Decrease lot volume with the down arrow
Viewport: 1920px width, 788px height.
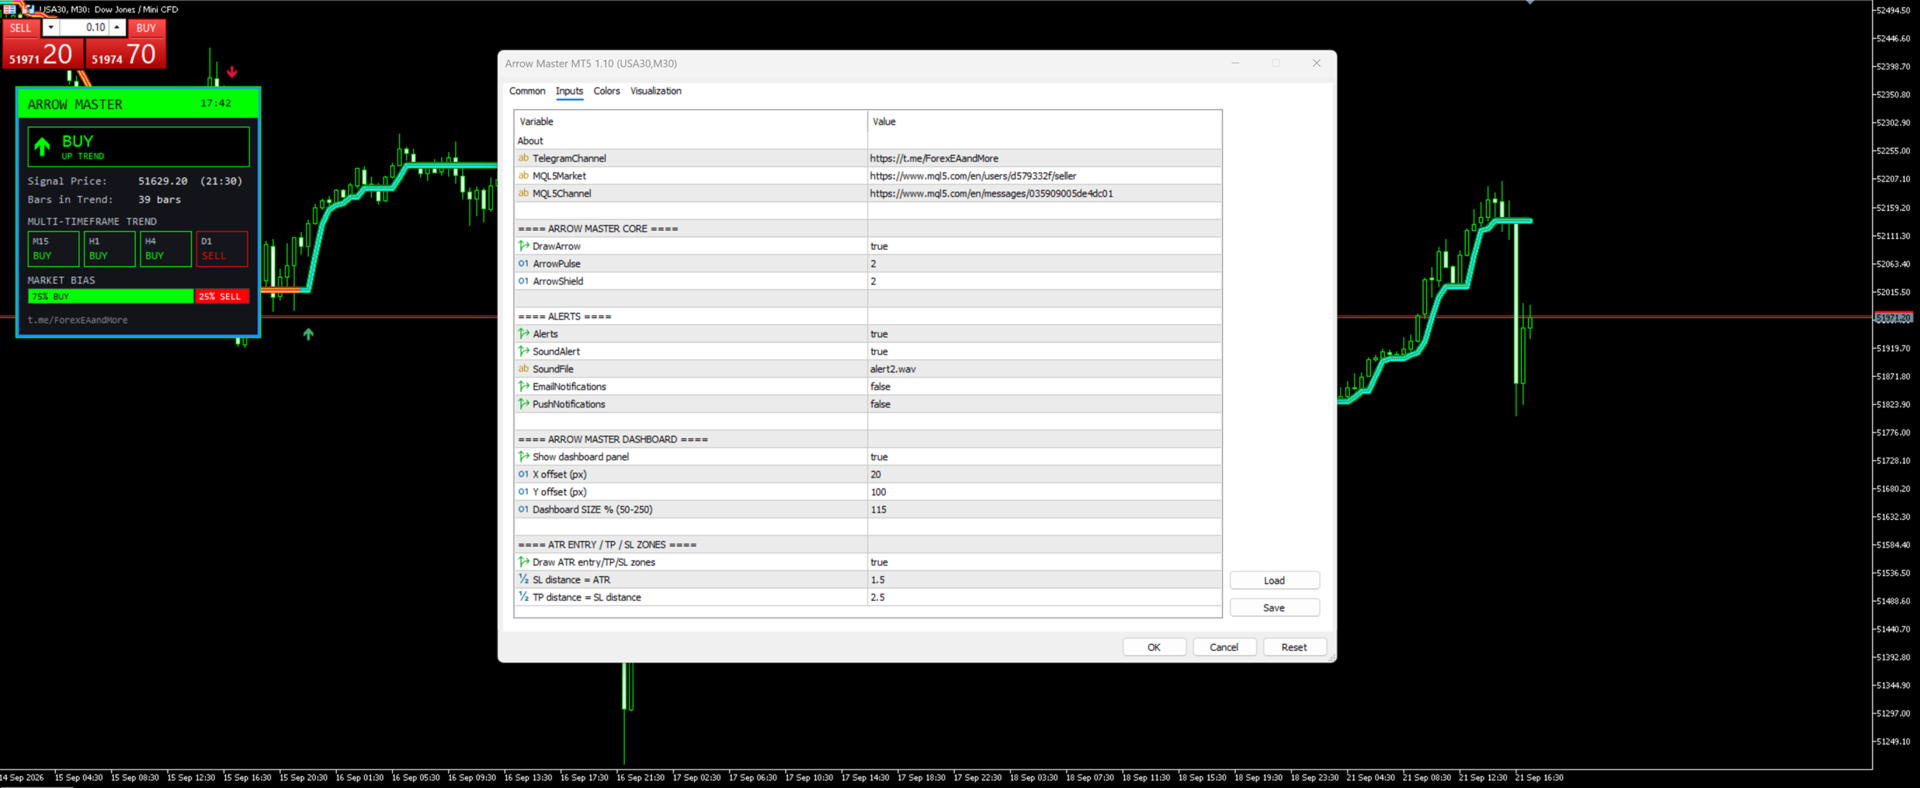[x=50, y=28]
